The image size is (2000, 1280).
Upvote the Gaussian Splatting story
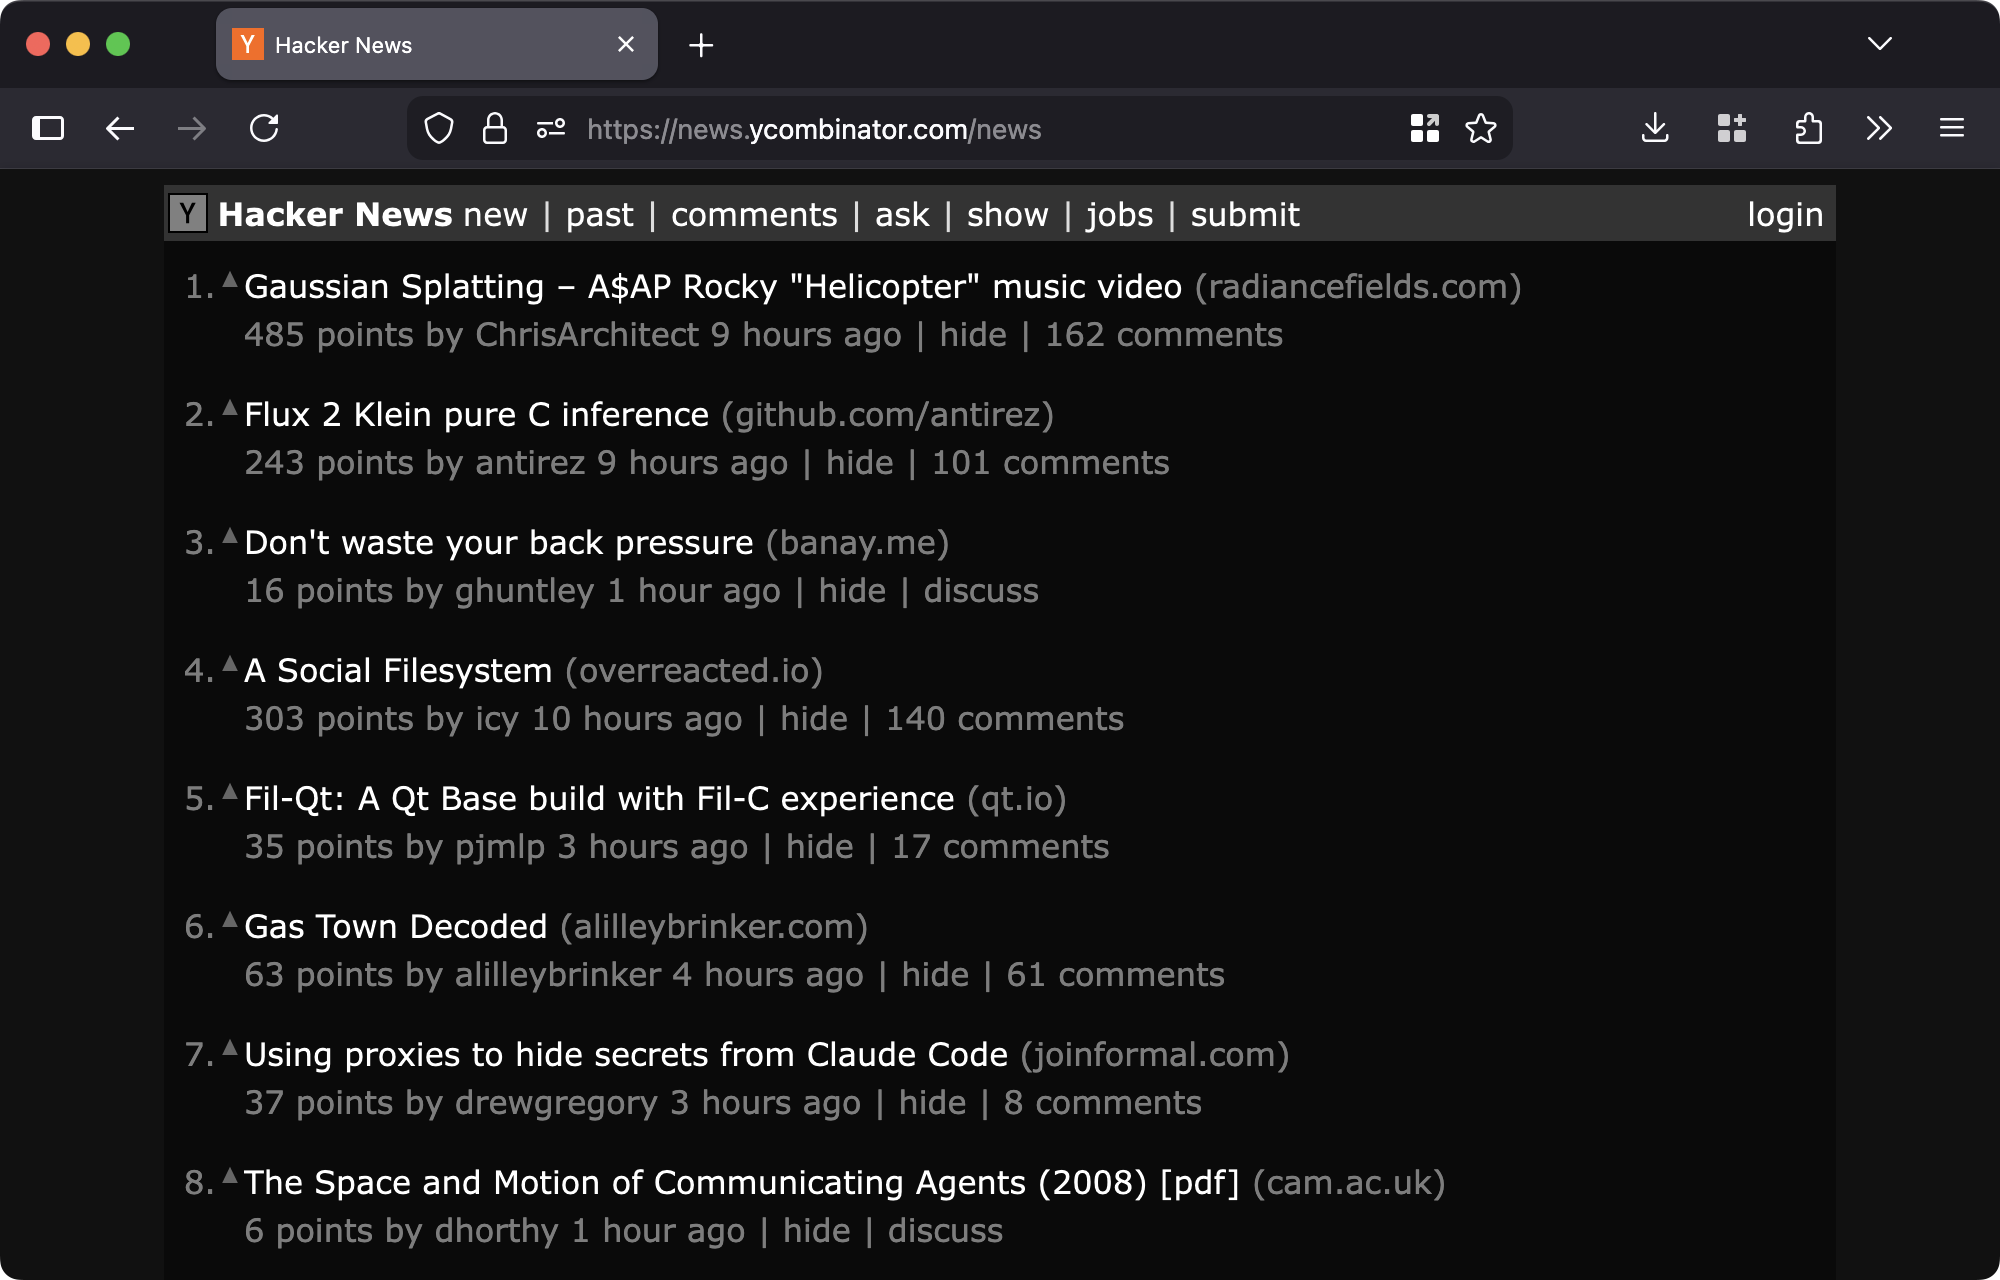click(x=230, y=280)
